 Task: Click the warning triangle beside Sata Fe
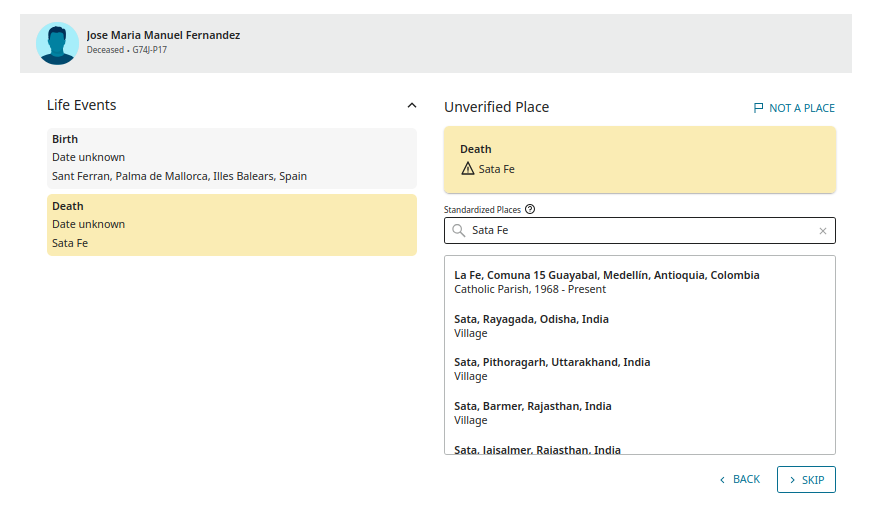[467, 169]
